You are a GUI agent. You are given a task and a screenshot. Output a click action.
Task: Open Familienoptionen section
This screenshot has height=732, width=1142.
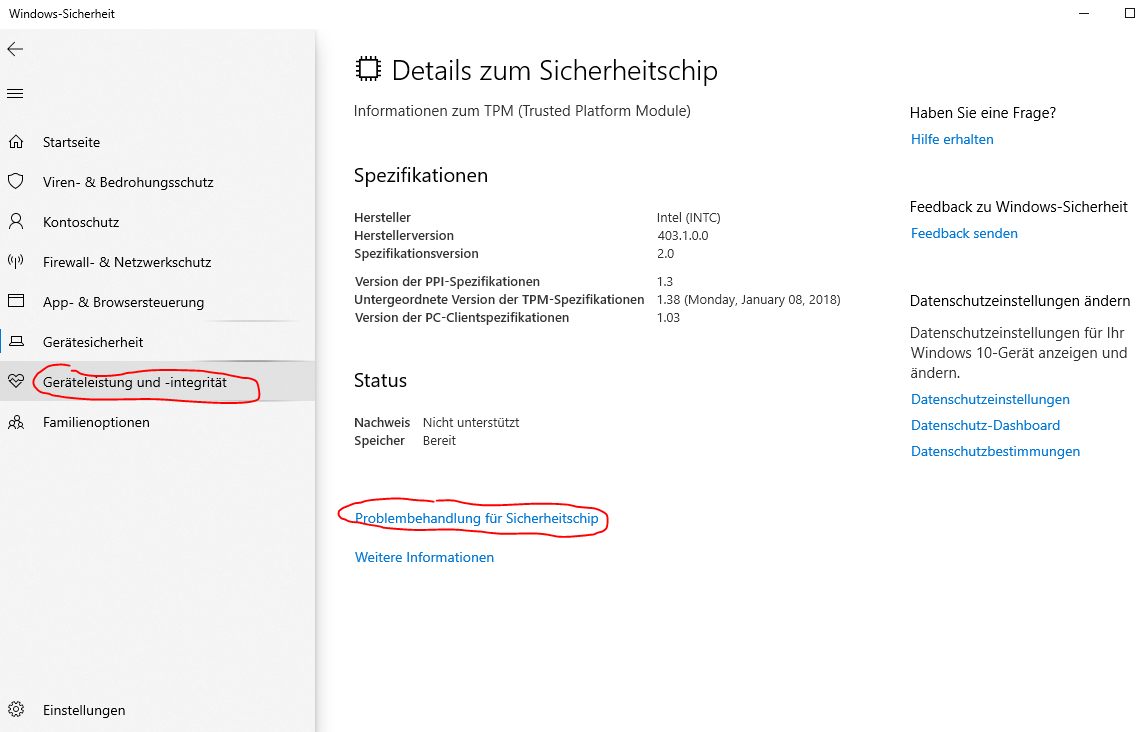(x=96, y=422)
